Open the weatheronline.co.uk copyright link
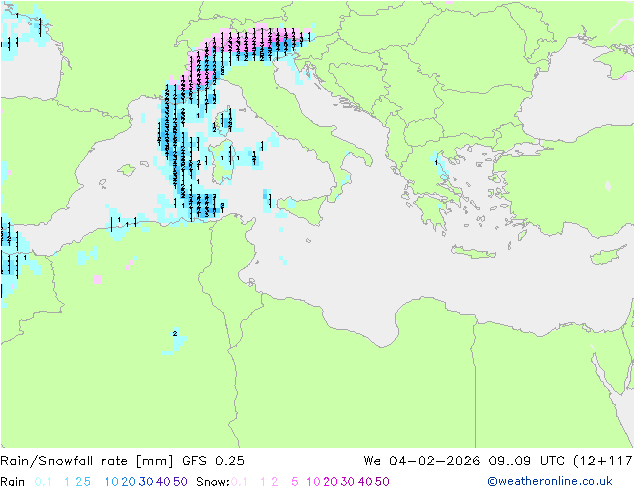 coord(550,481)
